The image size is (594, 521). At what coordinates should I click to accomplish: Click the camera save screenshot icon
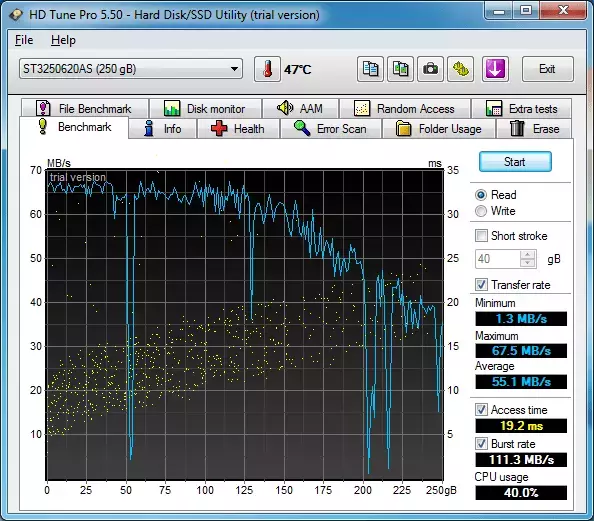[x=430, y=69]
